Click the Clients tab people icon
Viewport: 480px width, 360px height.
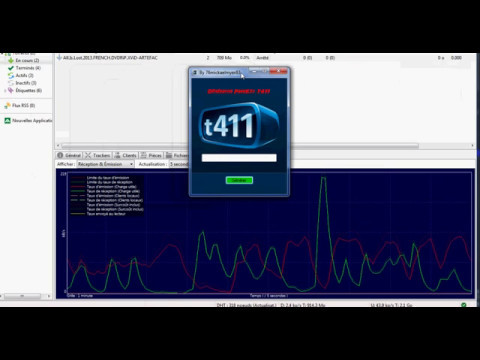point(117,155)
